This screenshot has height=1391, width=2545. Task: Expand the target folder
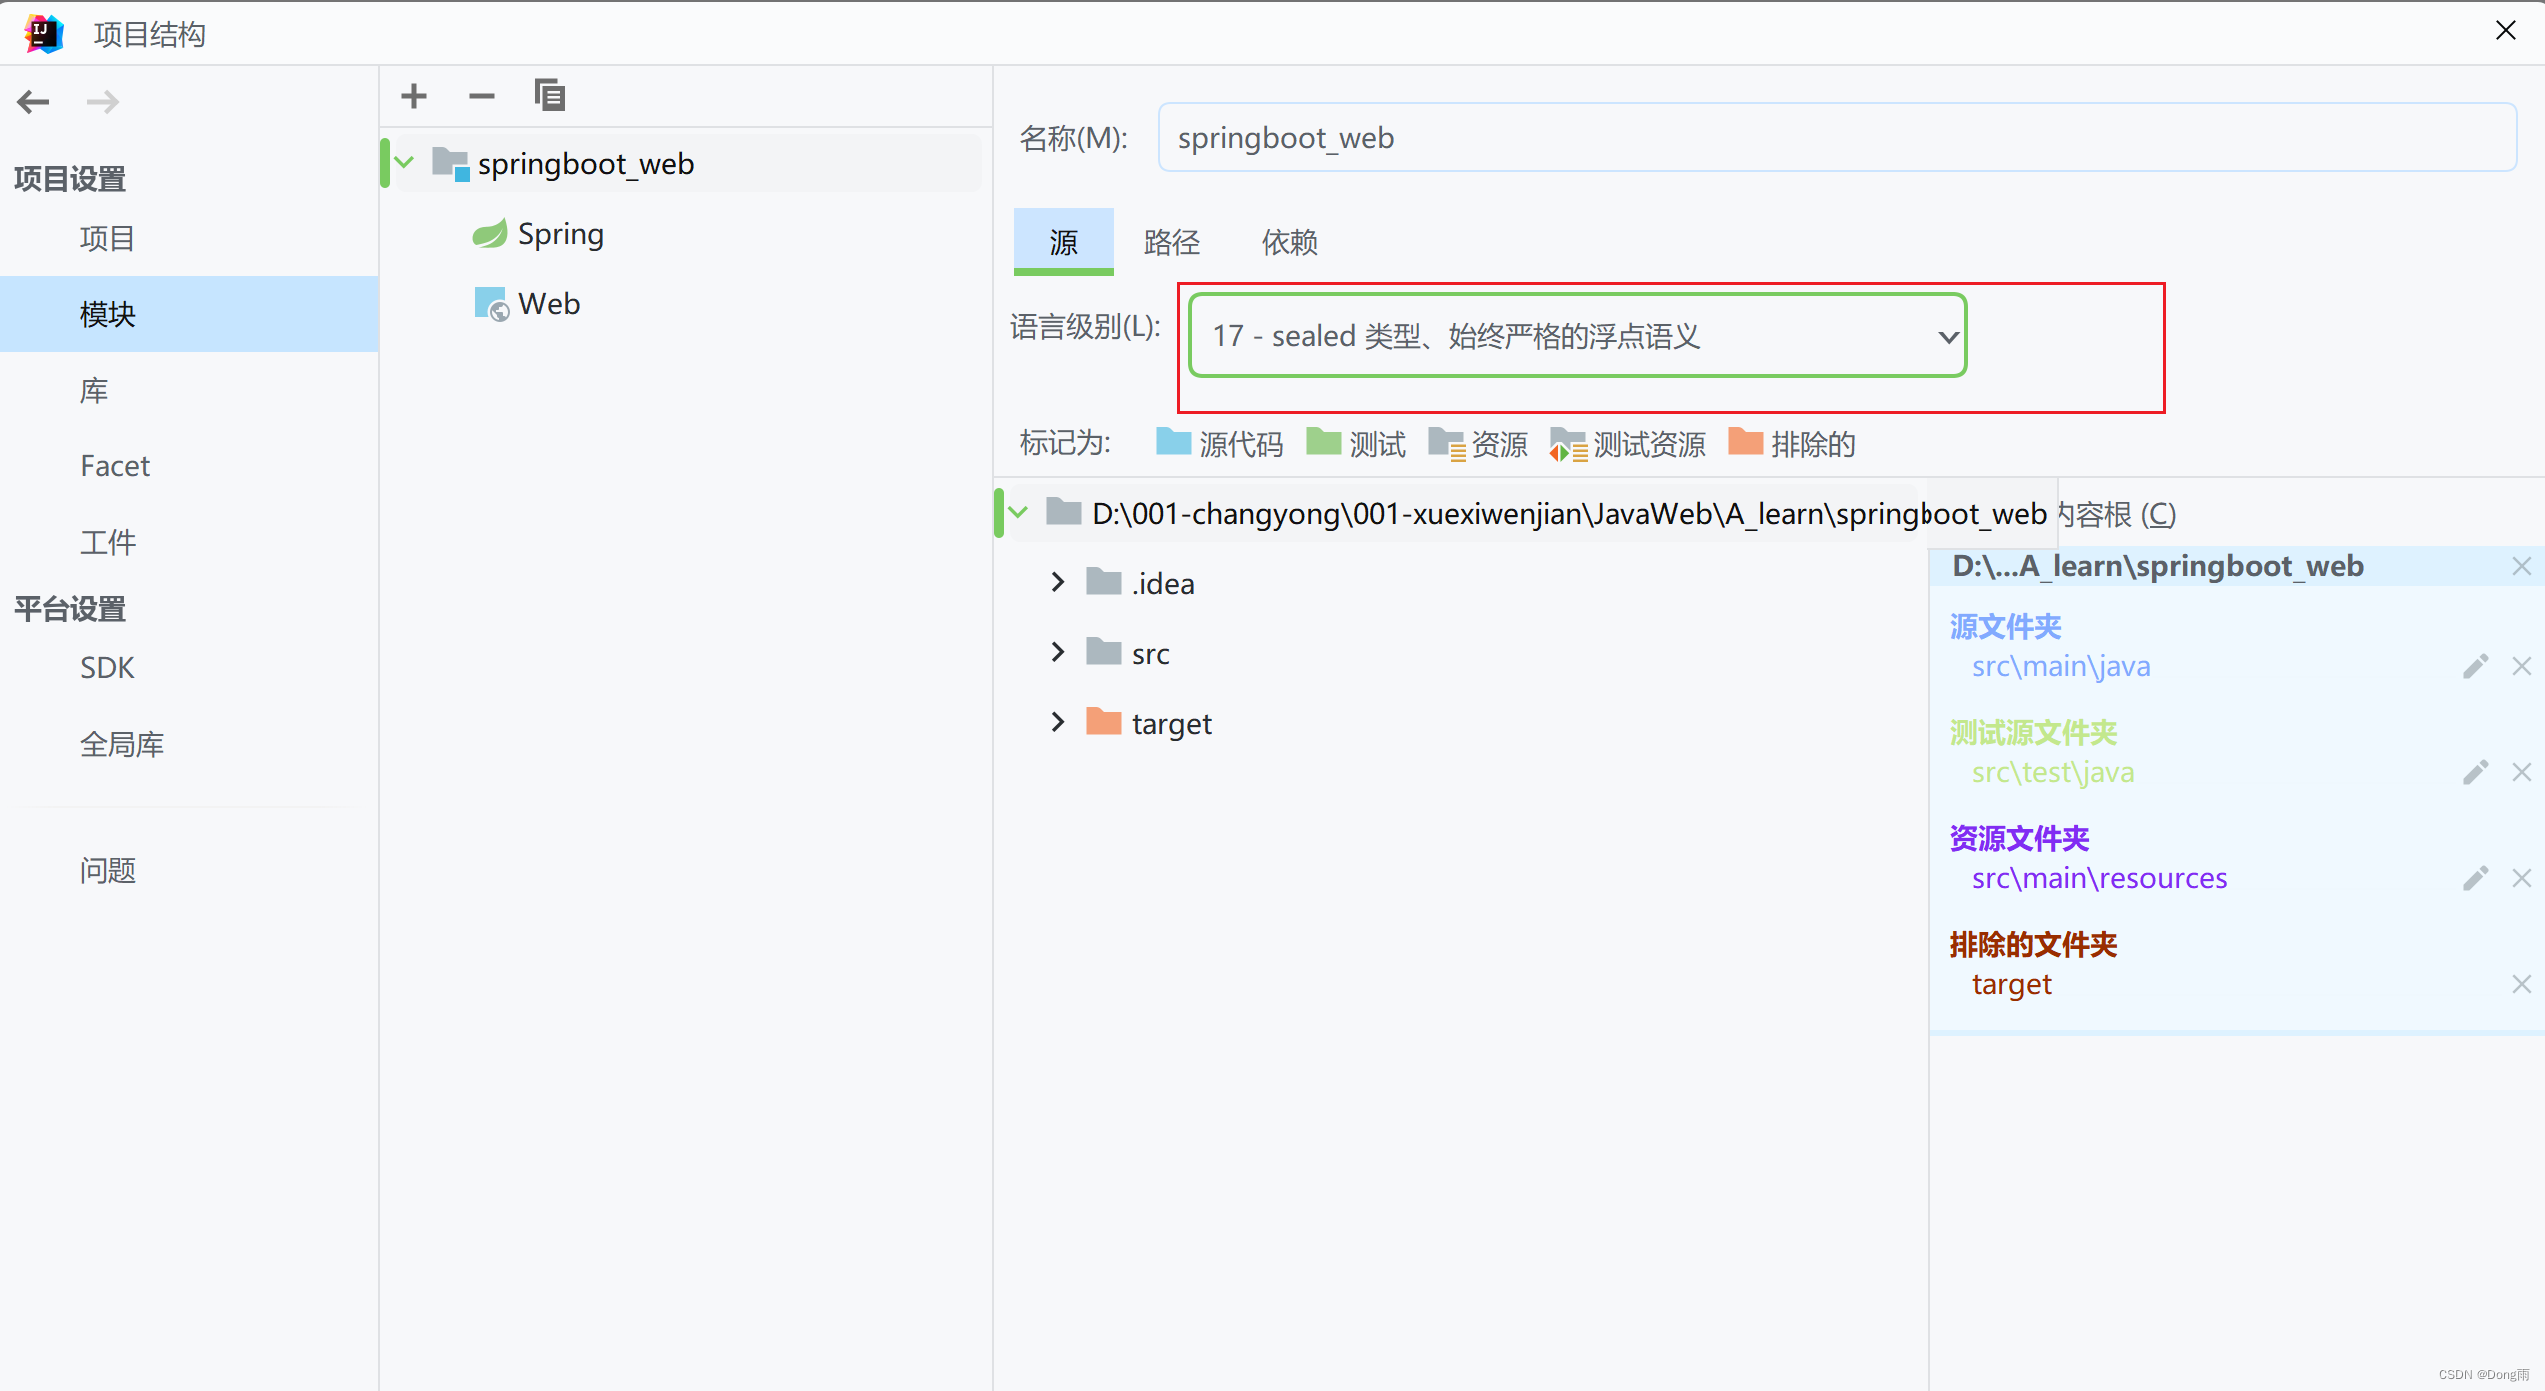click(x=1058, y=722)
